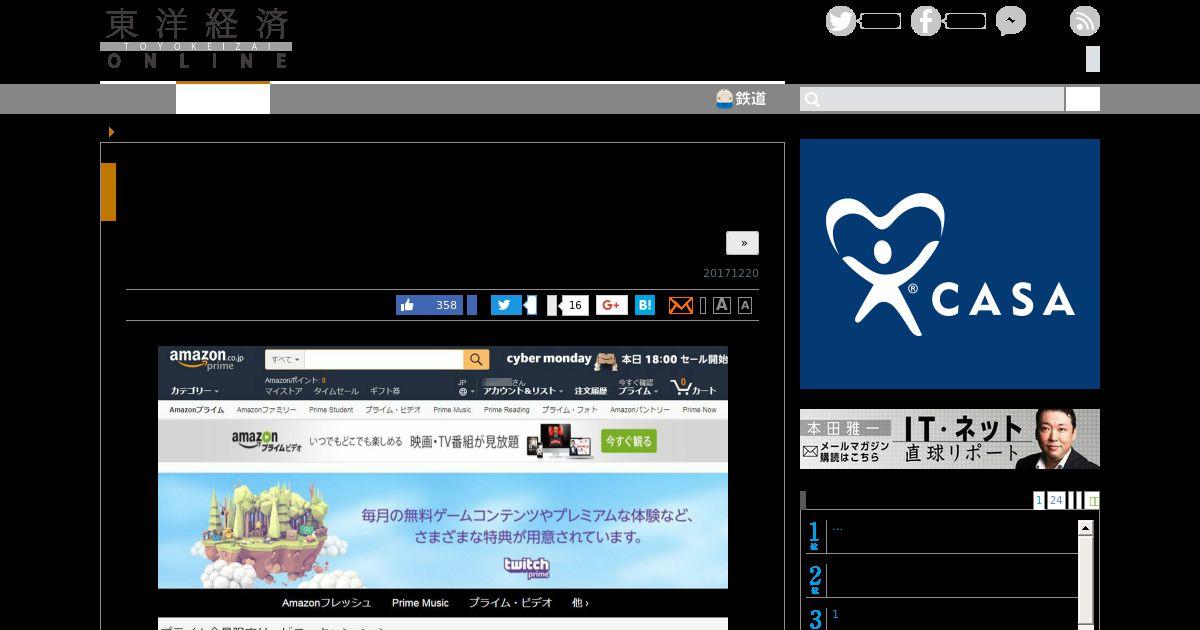Open the rank 2 article in ranking
The image size is (1200, 630).
tap(940, 580)
